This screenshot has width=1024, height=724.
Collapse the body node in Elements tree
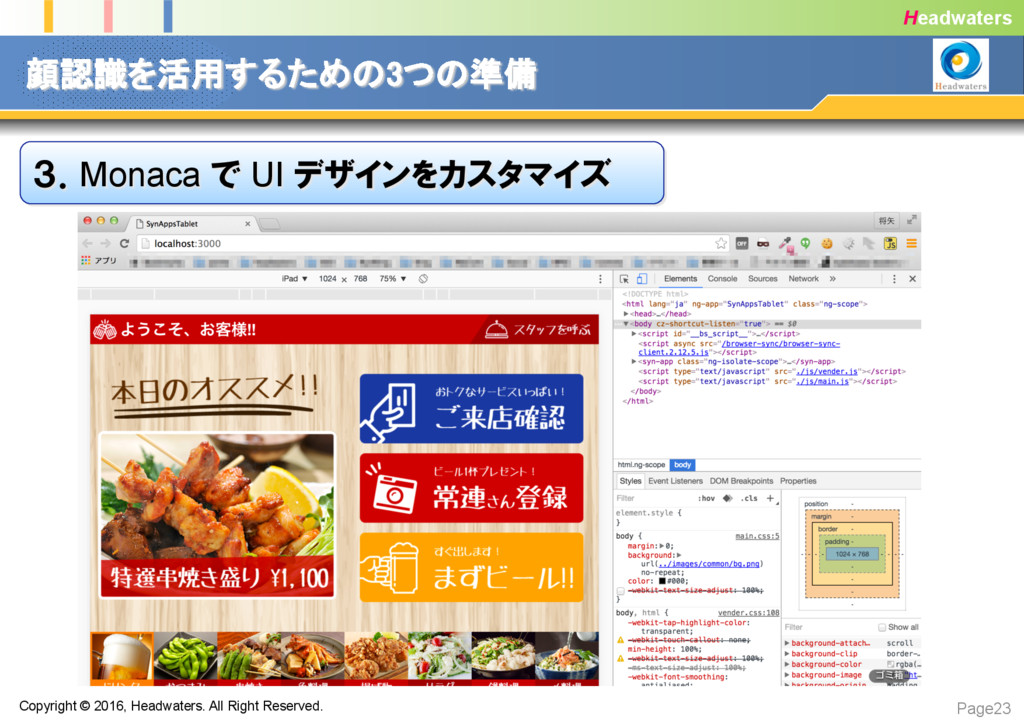626,324
